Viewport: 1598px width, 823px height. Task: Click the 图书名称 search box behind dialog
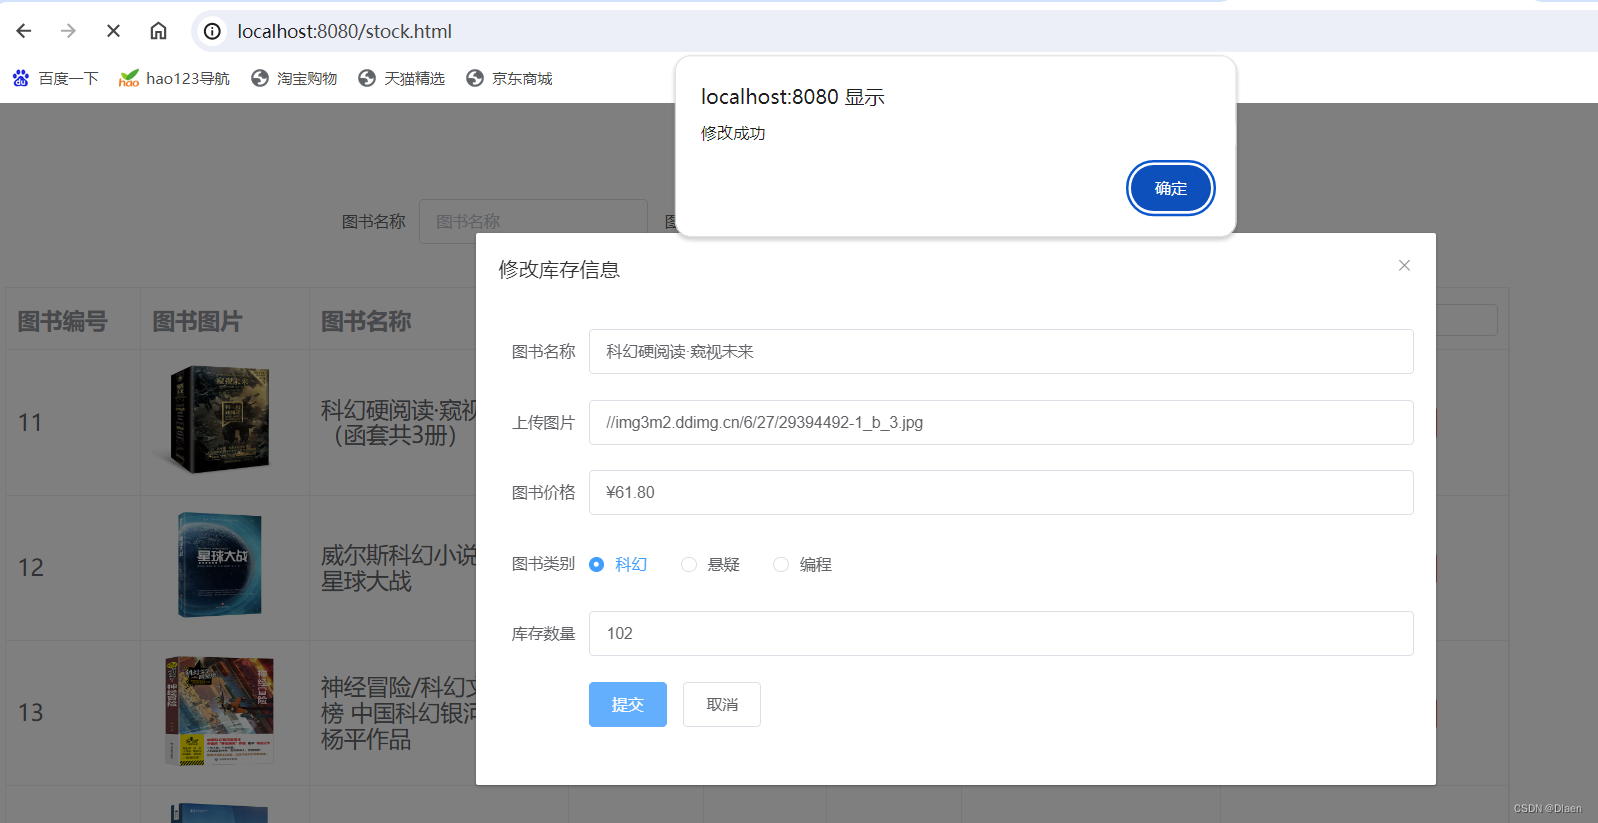533,221
